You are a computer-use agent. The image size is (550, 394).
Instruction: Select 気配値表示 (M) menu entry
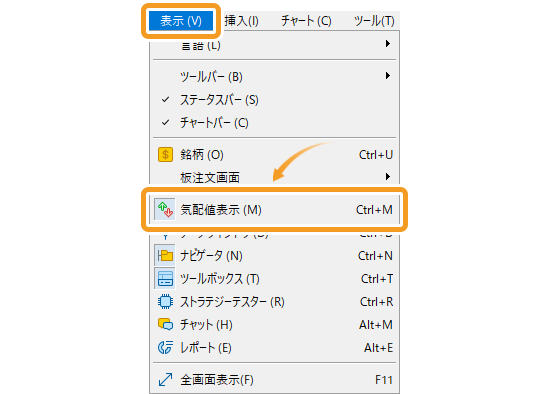point(274,210)
